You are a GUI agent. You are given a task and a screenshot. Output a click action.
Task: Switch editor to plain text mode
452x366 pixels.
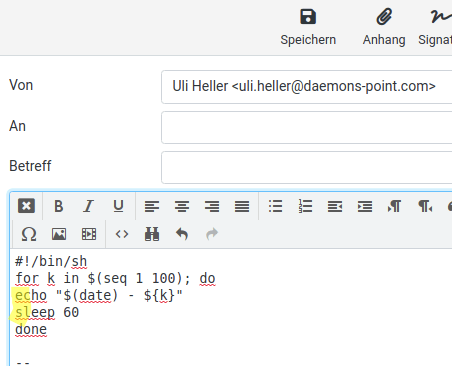(x=26, y=206)
